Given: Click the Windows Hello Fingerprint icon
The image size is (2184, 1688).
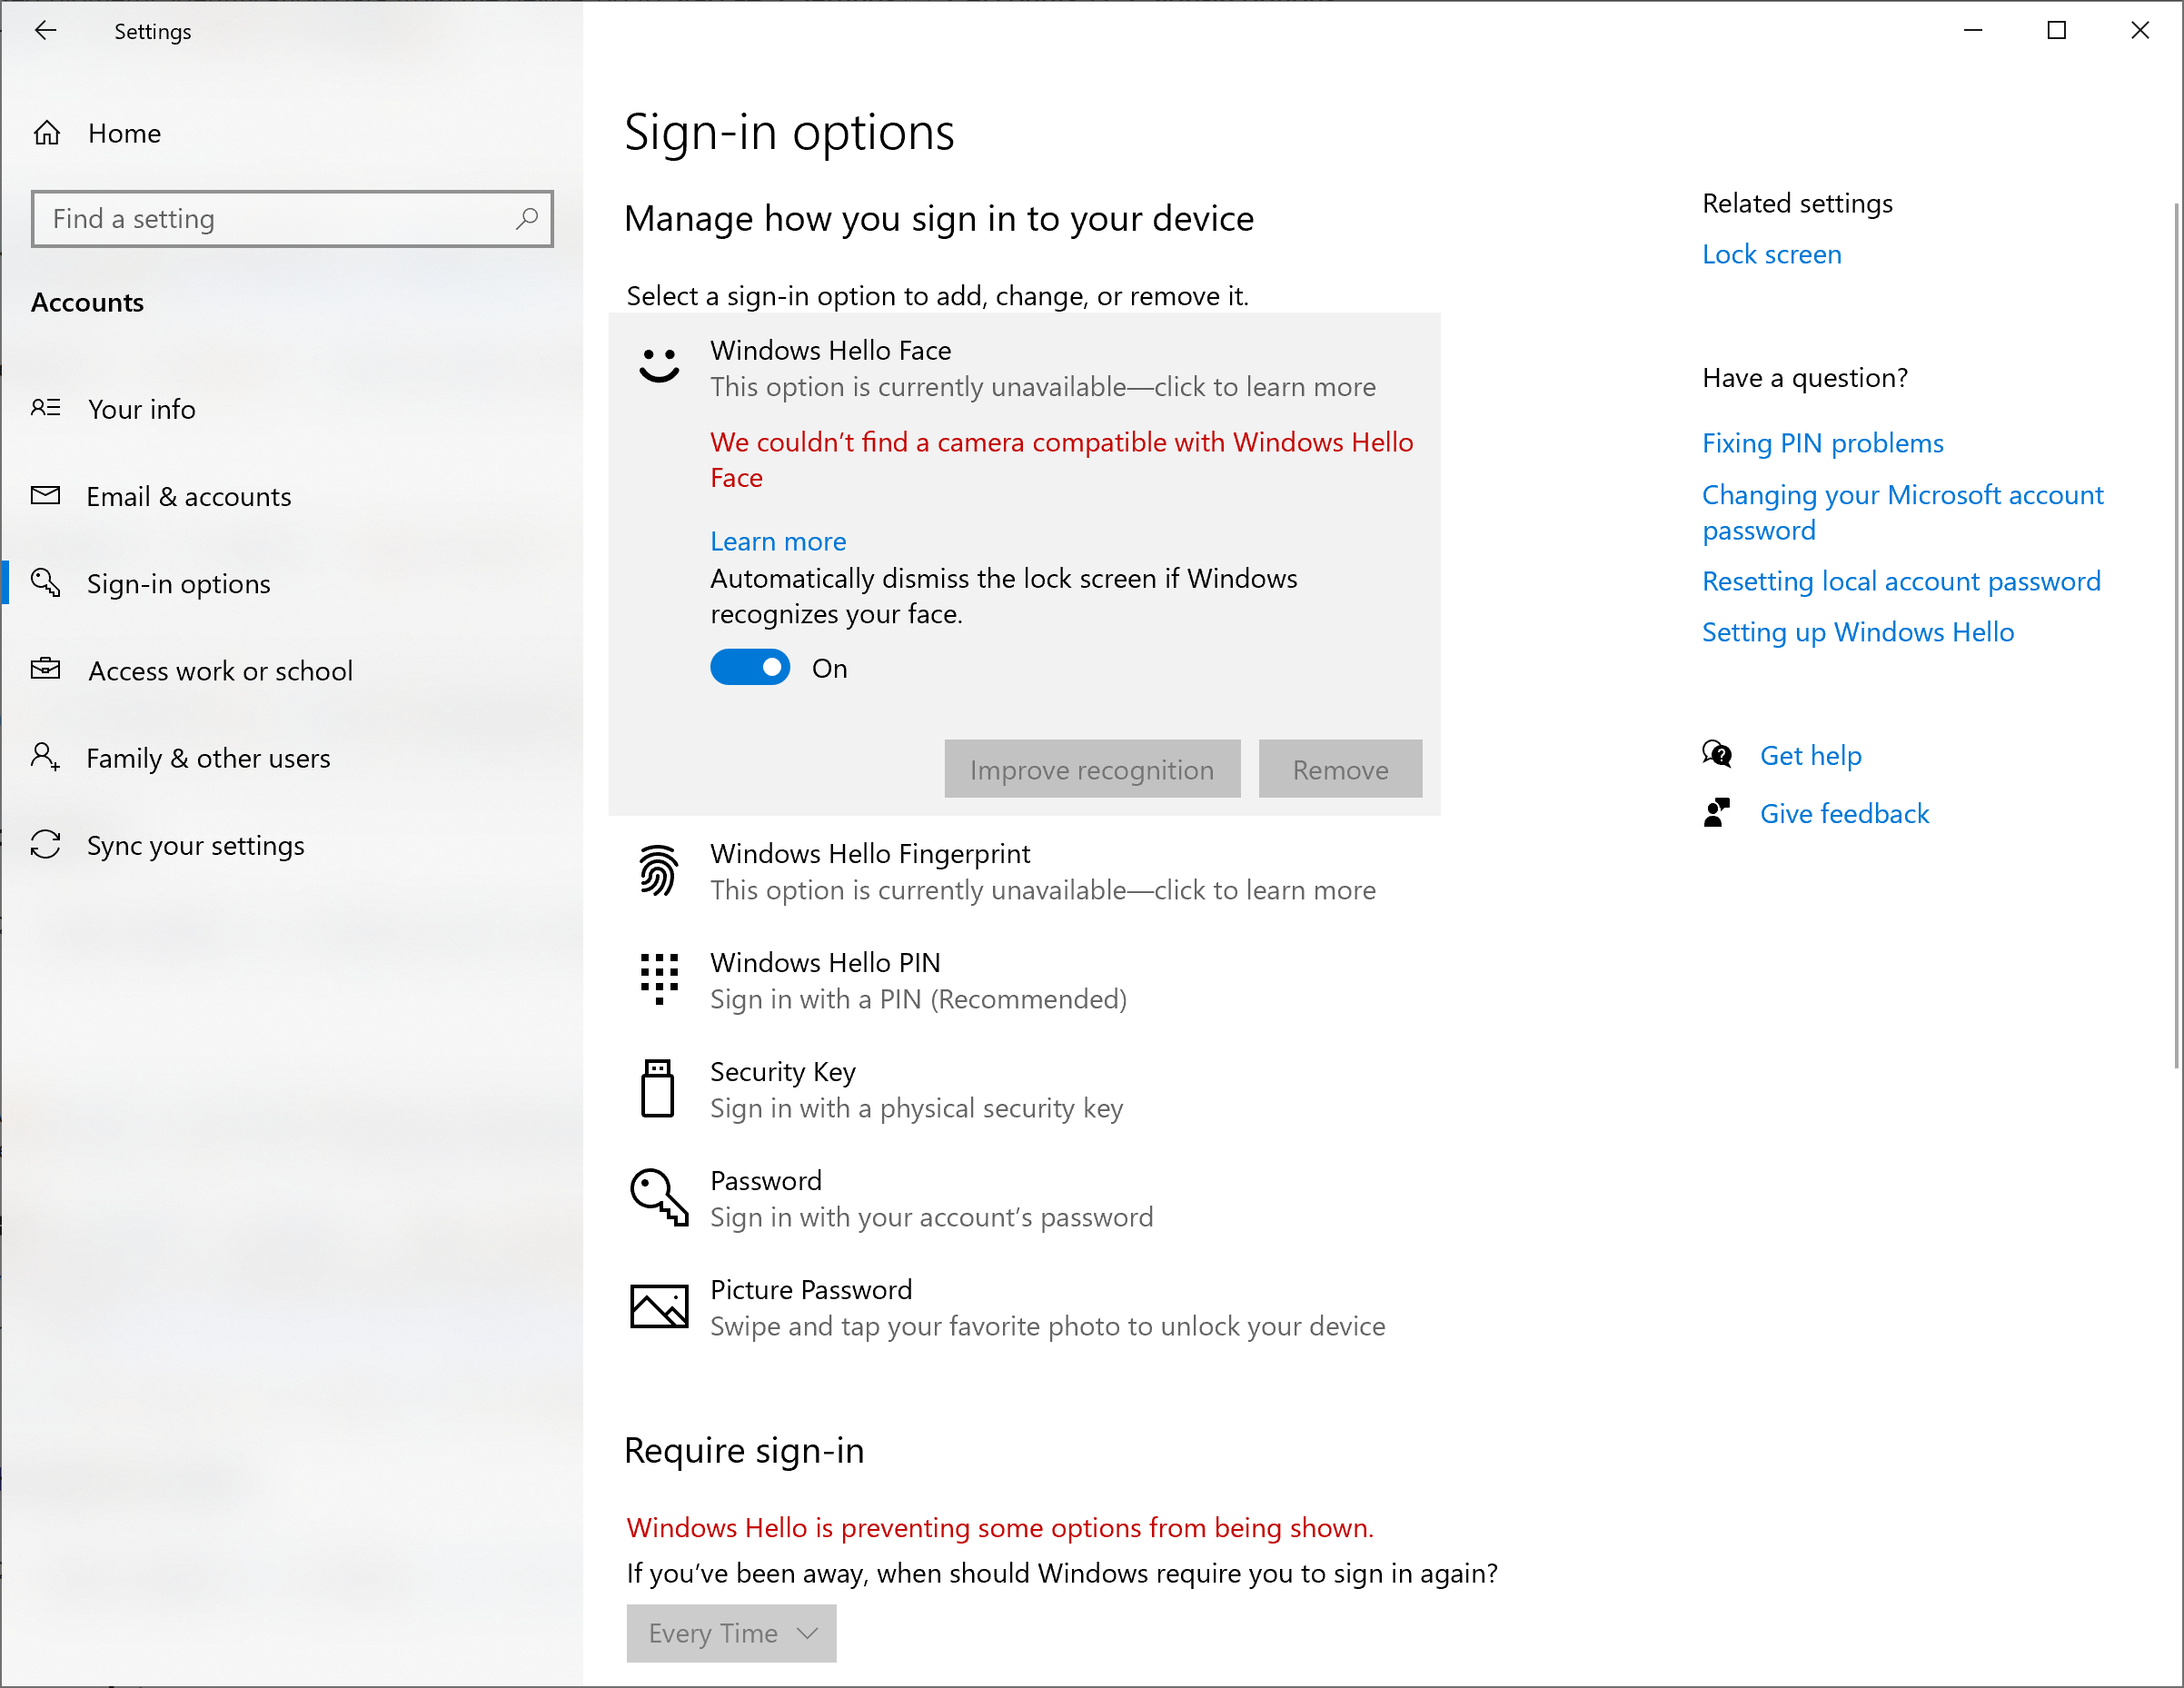Looking at the screenshot, I should [659, 871].
